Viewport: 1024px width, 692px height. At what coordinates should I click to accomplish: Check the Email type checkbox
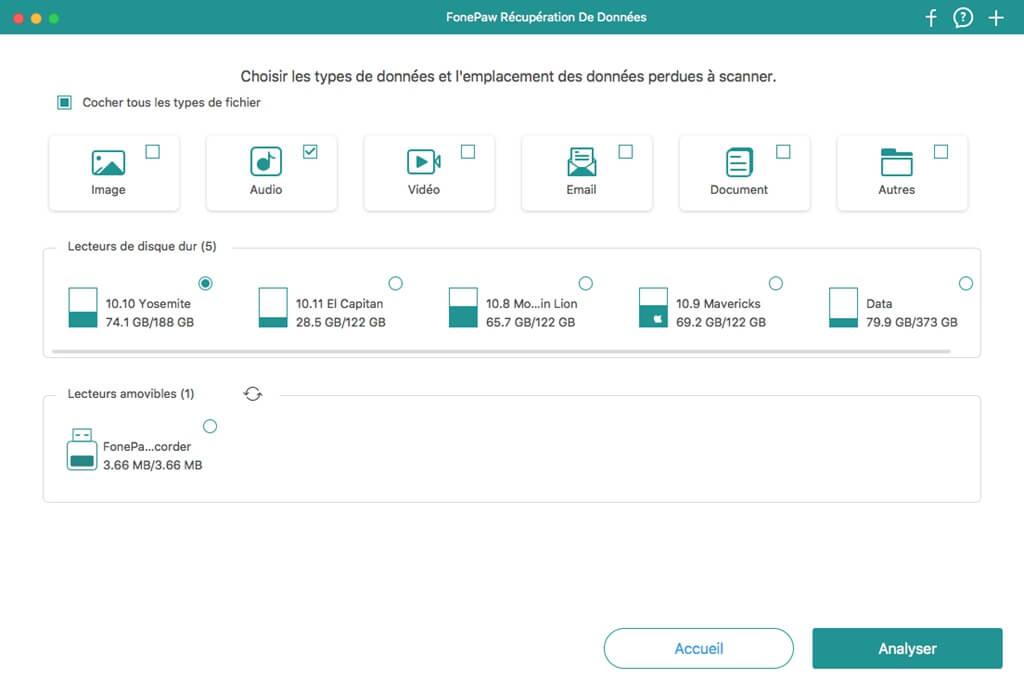coord(626,151)
